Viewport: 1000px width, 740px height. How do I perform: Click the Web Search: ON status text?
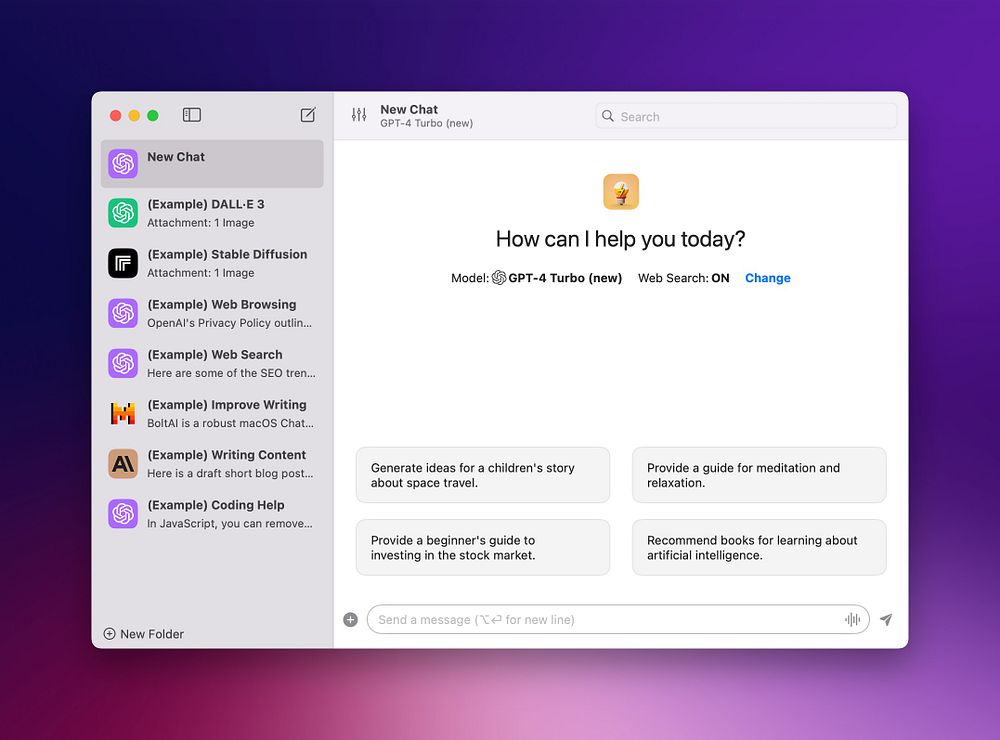(x=684, y=278)
